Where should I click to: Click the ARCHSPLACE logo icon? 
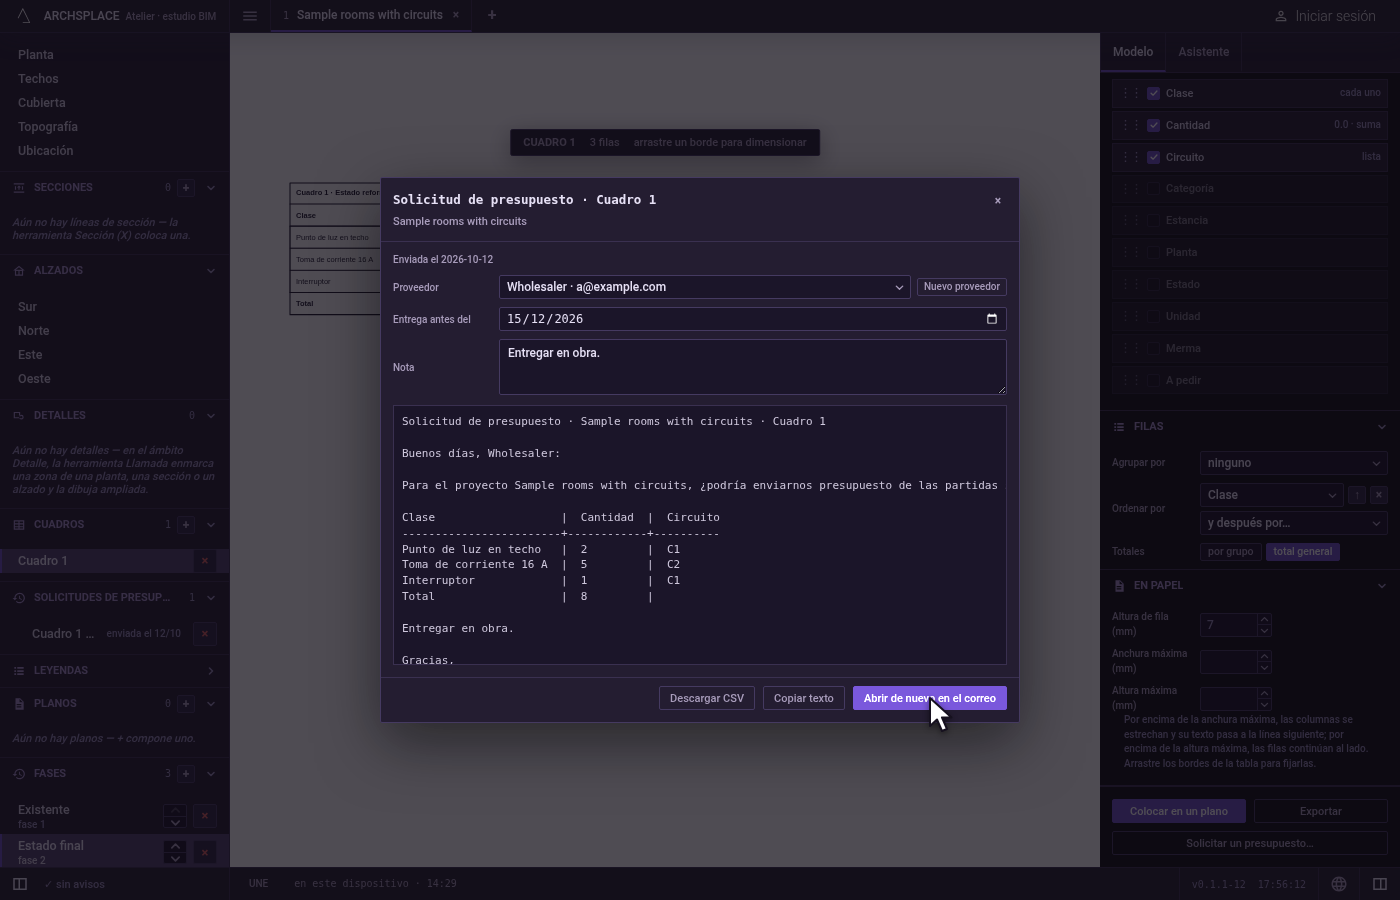[24, 15]
